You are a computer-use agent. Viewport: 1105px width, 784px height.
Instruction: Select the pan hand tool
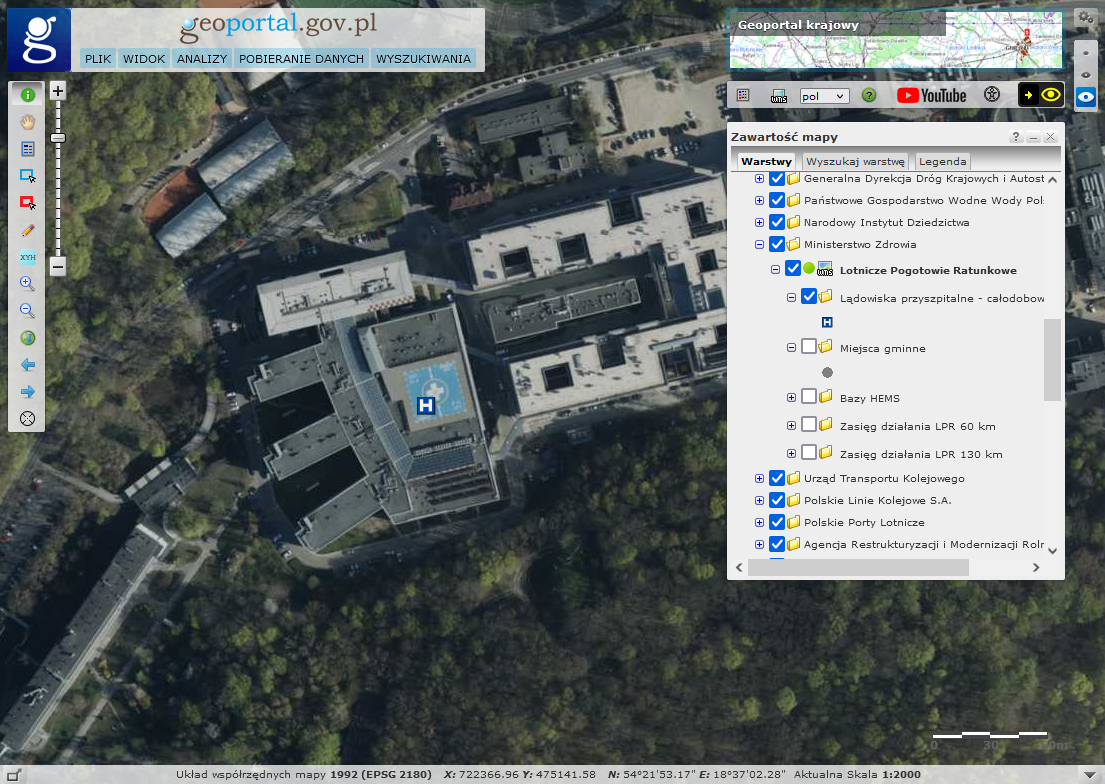click(x=27, y=122)
